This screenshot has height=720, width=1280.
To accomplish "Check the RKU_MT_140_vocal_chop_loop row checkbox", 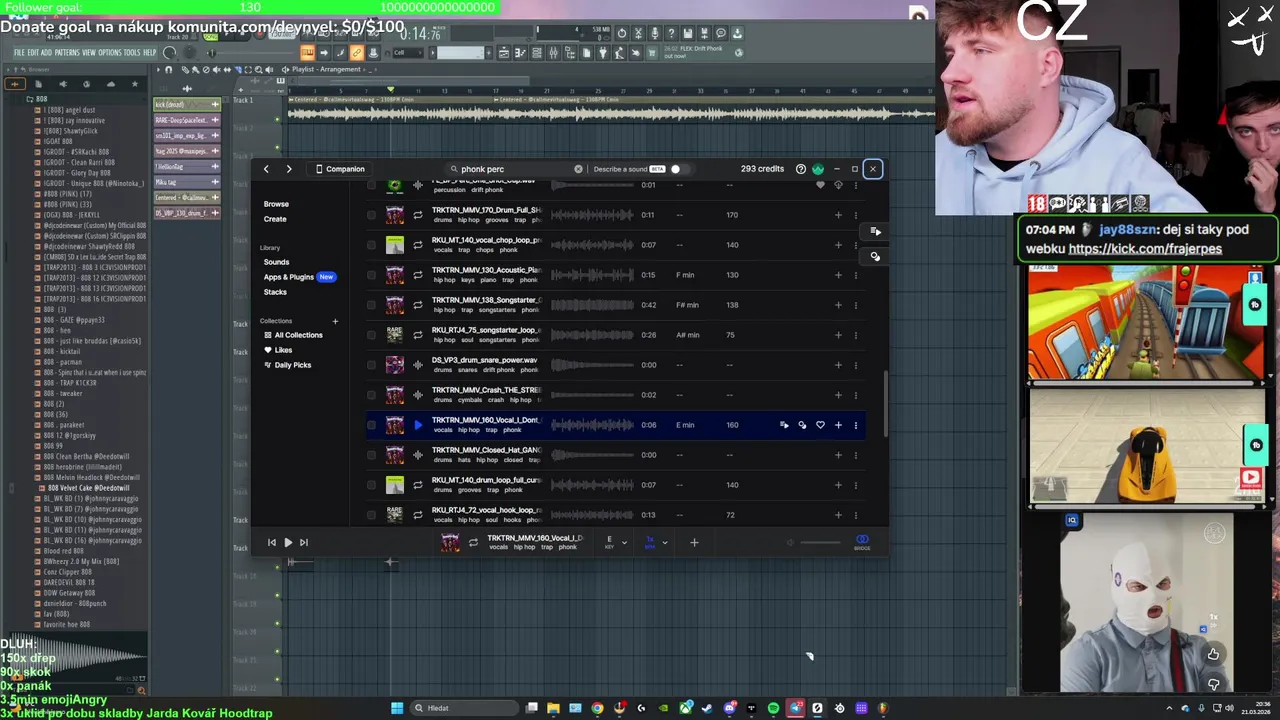I will tap(372, 245).
